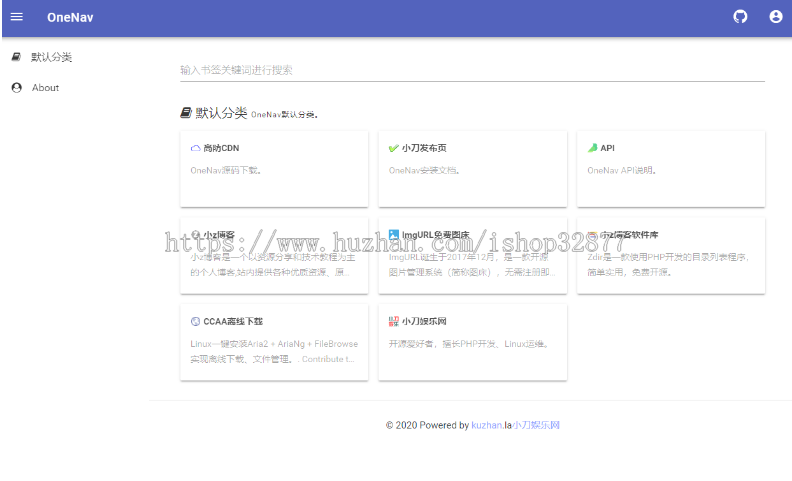792x481 pixels.
Task: Click the green checkmark icon on 小刀发布页
Action: point(393,148)
